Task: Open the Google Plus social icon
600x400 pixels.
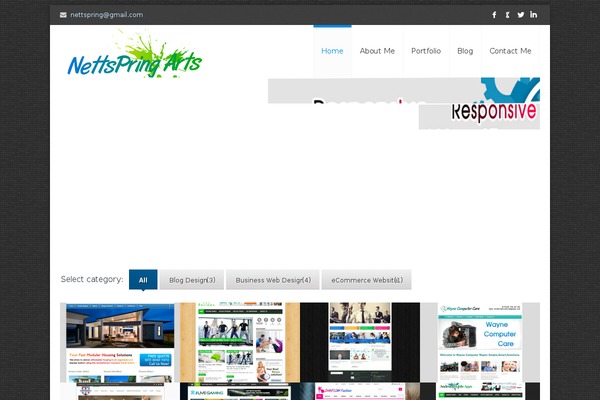Action: (507, 15)
